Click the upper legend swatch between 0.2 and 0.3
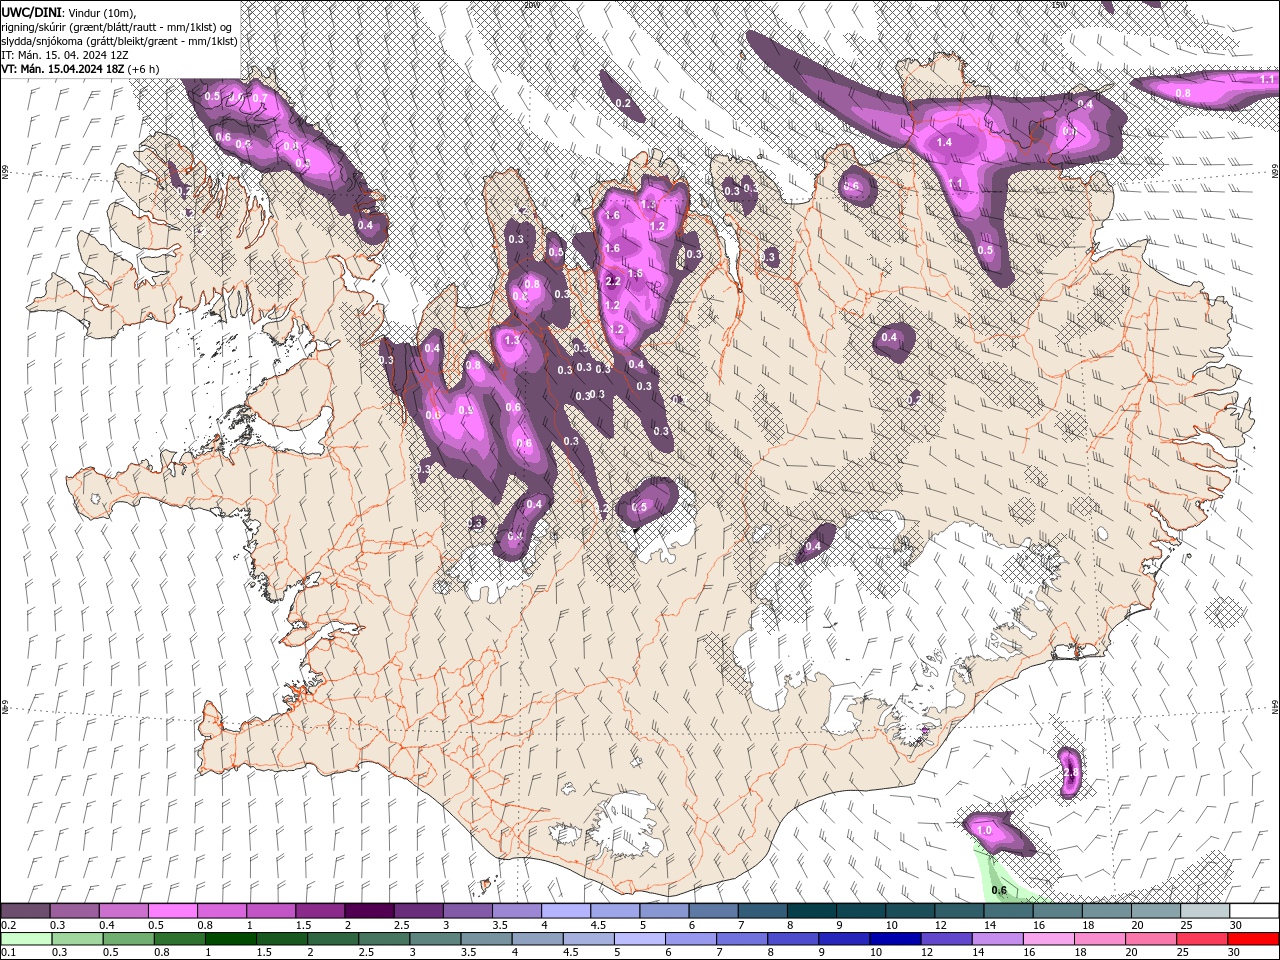The height and width of the screenshot is (960, 1280). coord(26,911)
